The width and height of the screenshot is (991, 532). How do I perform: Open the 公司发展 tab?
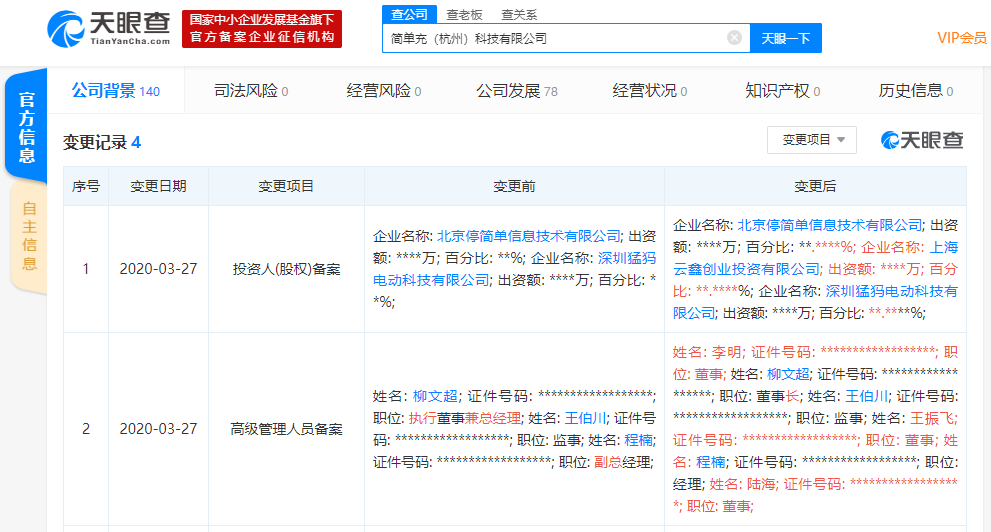point(517,91)
